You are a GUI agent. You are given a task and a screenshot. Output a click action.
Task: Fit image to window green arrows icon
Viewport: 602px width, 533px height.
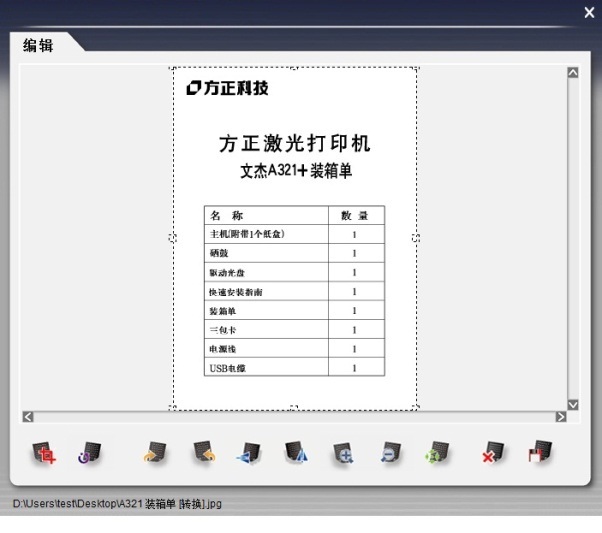(437, 452)
